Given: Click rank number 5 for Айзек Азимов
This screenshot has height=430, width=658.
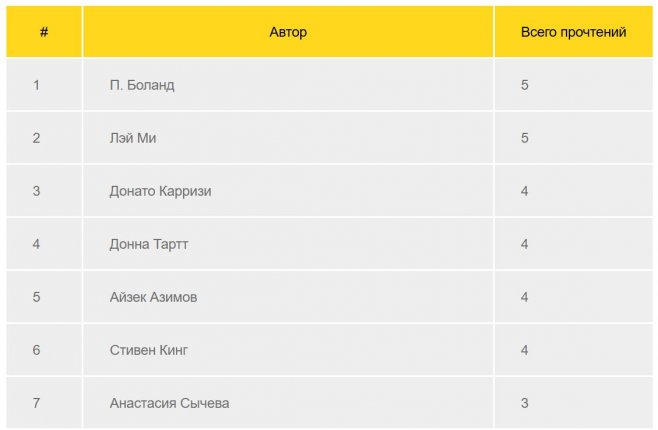Looking at the screenshot, I should [x=36, y=297].
